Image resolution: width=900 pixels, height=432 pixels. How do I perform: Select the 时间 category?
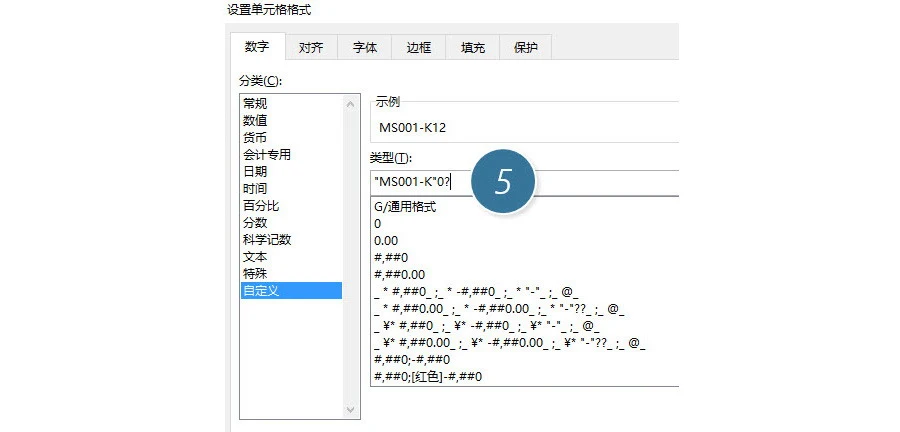tap(292, 189)
